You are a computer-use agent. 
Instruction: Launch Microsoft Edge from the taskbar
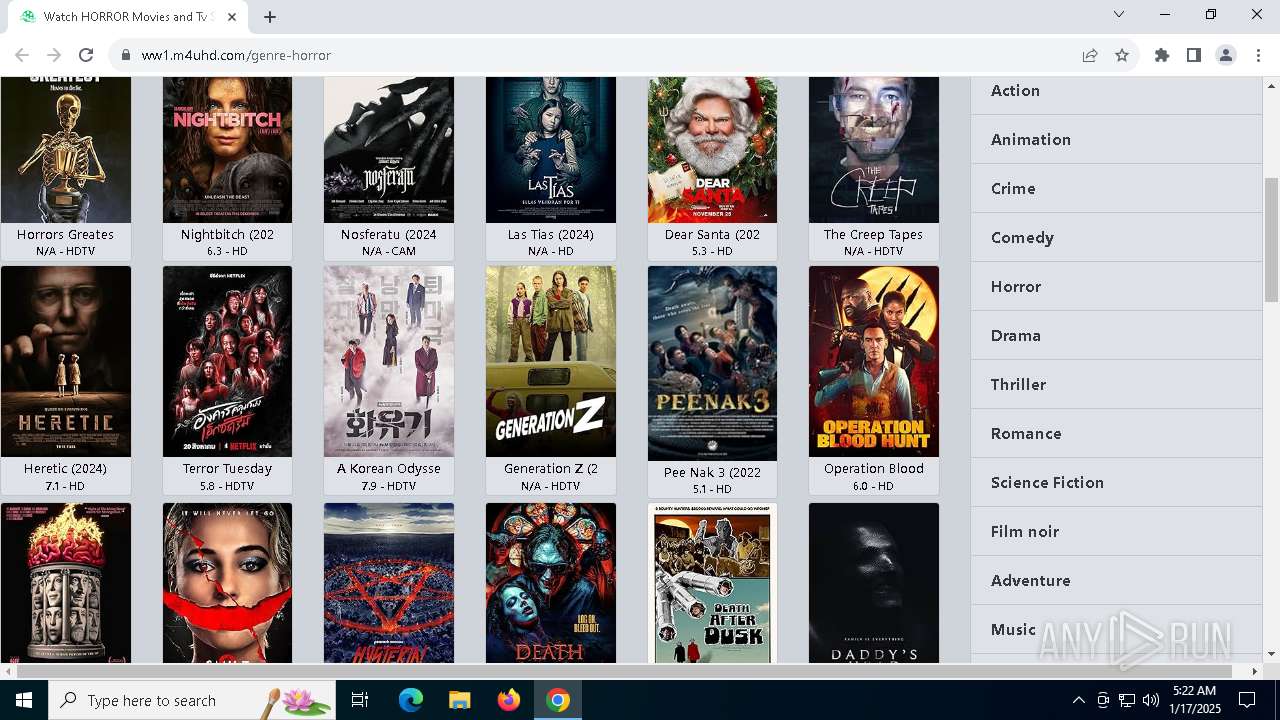point(411,700)
